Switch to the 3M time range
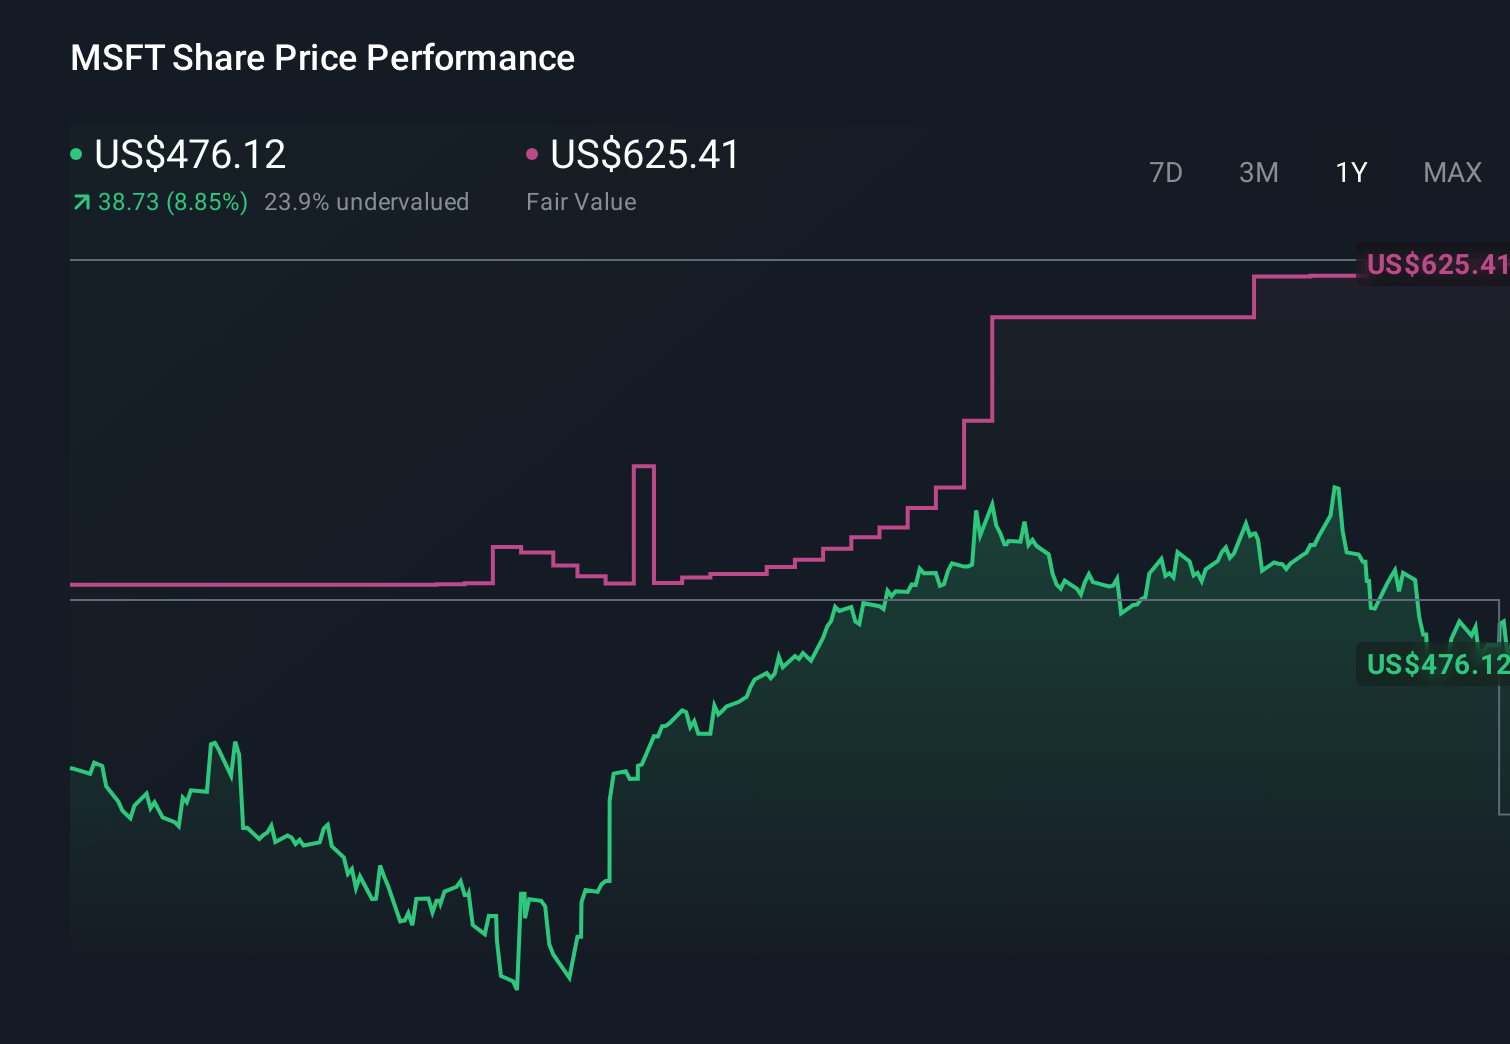 coord(1258,172)
